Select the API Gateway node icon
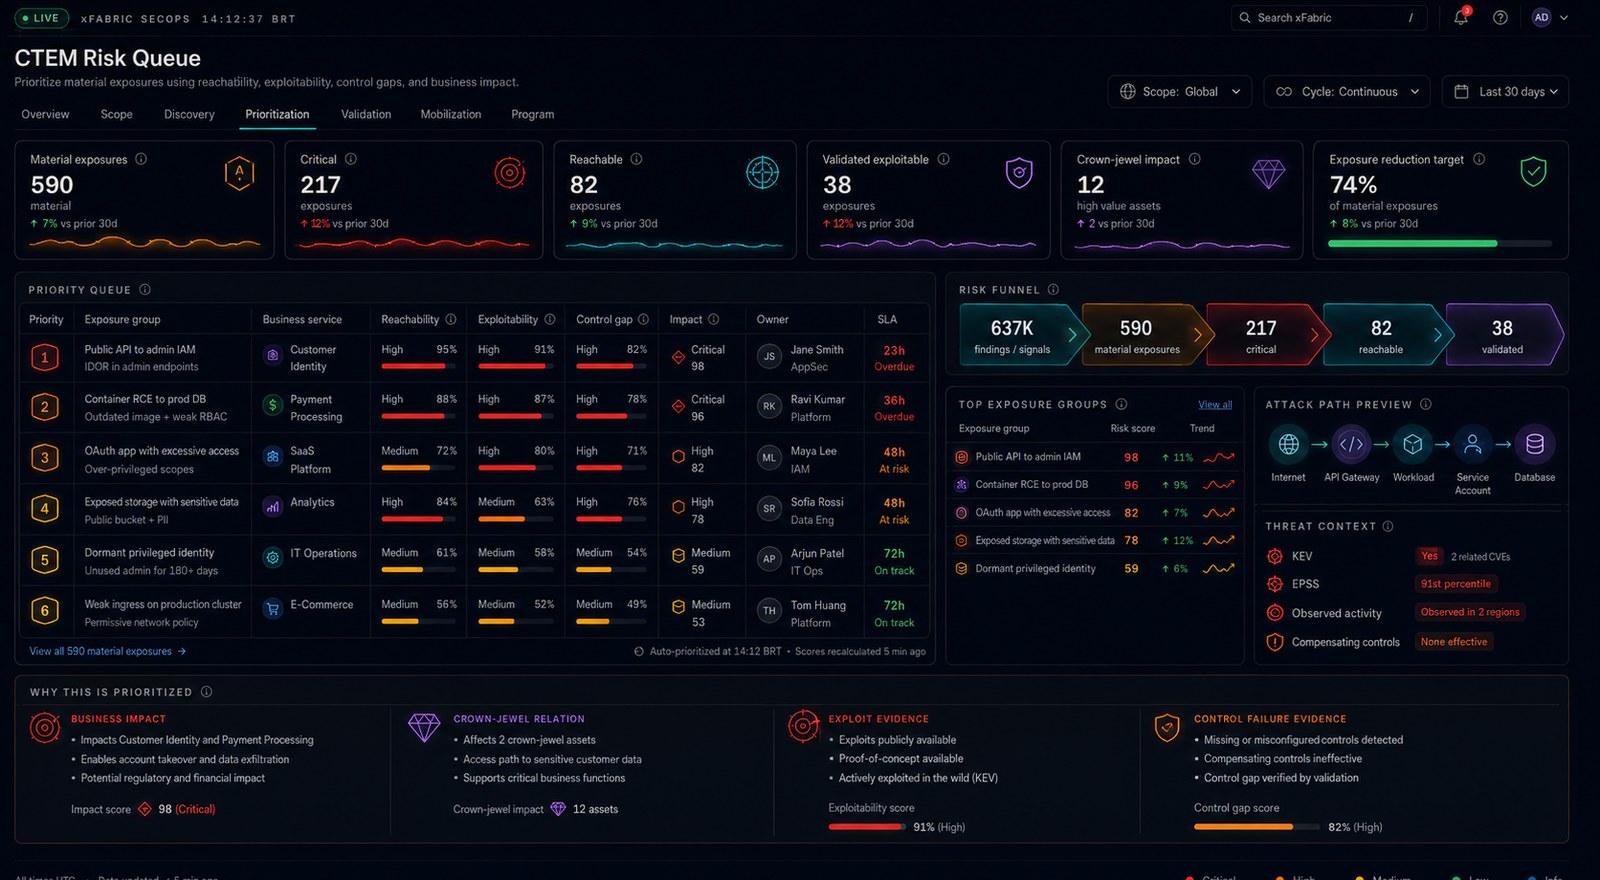The image size is (1600, 880). pos(1351,444)
